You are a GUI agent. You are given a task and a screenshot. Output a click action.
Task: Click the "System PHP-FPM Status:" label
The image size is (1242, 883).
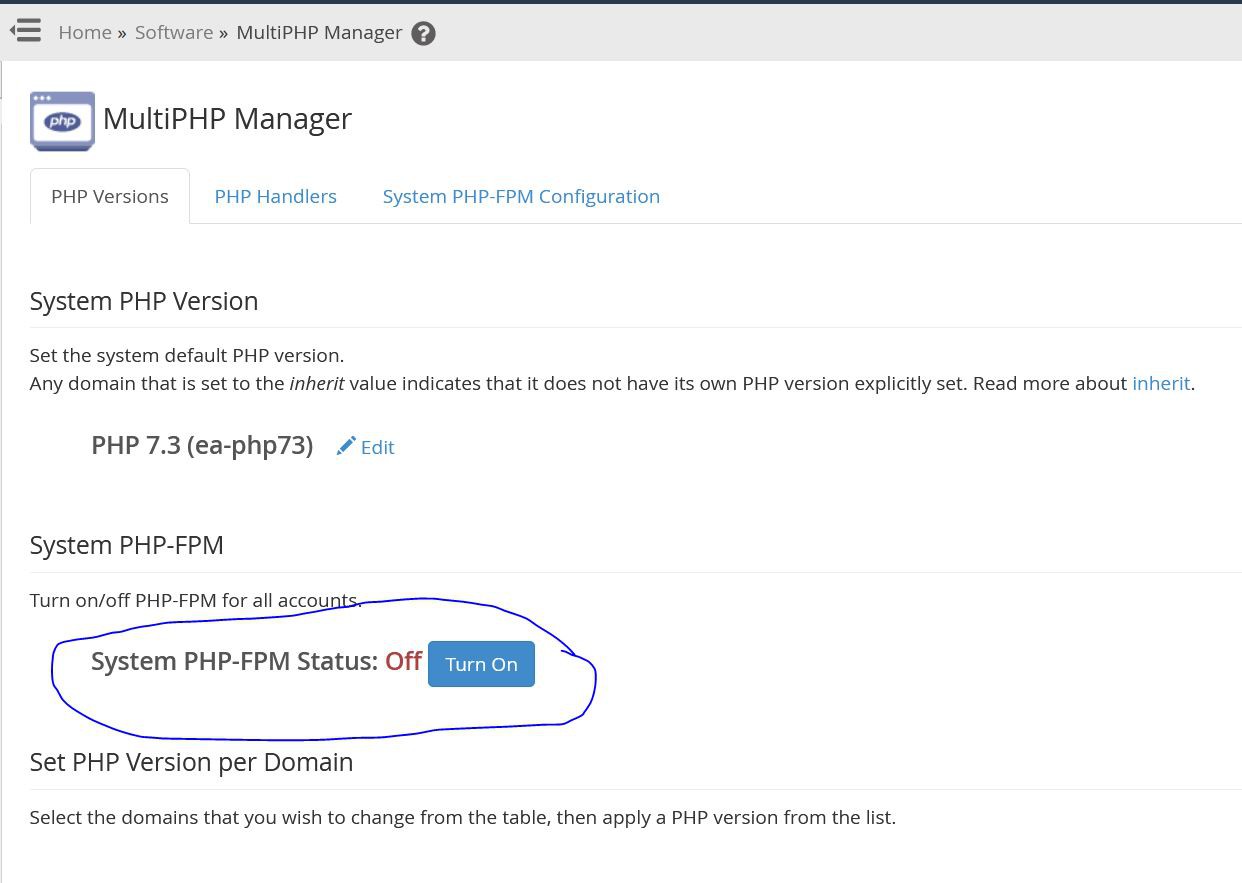pos(234,662)
